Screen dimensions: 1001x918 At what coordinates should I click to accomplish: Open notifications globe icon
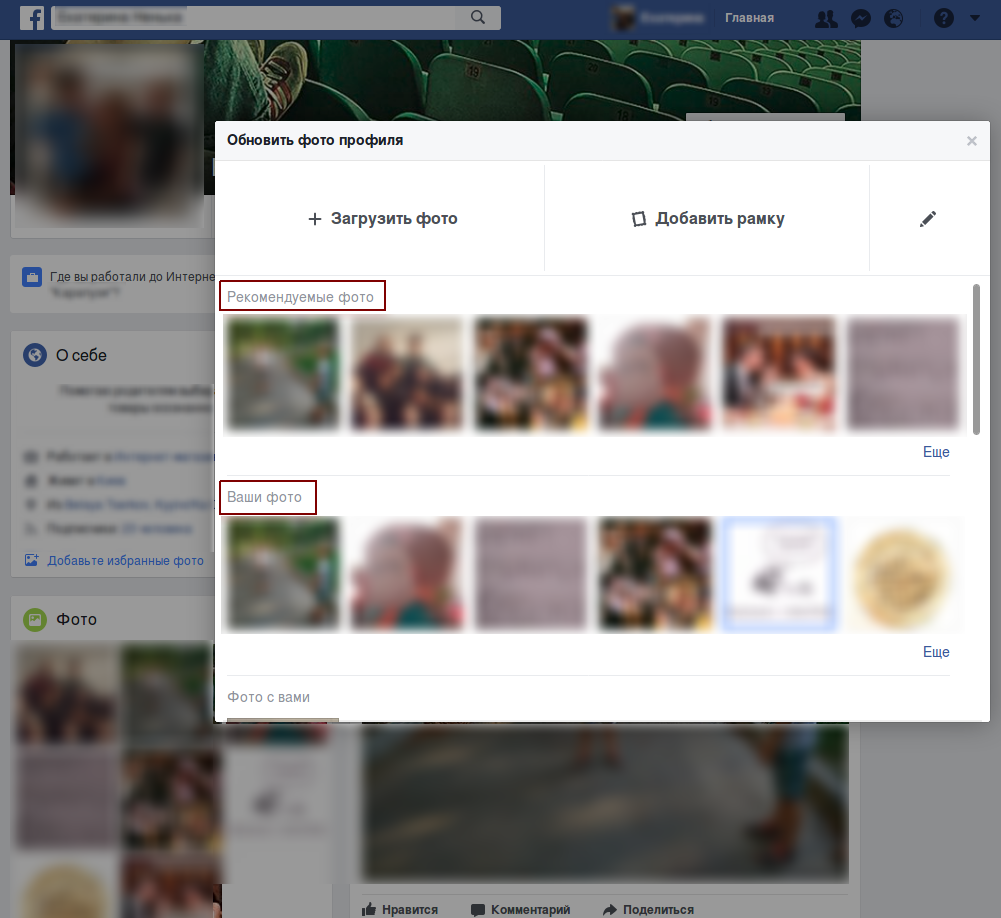click(x=894, y=18)
